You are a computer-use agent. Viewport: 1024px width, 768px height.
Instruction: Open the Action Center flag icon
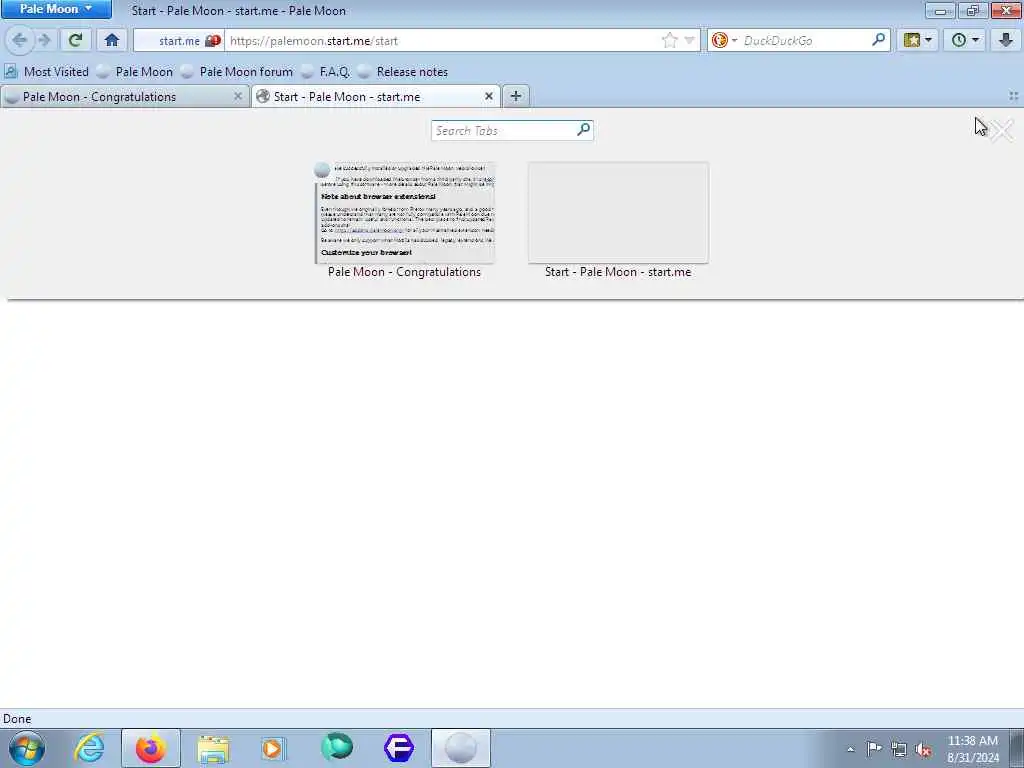pyautogui.click(x=874, y=749)
